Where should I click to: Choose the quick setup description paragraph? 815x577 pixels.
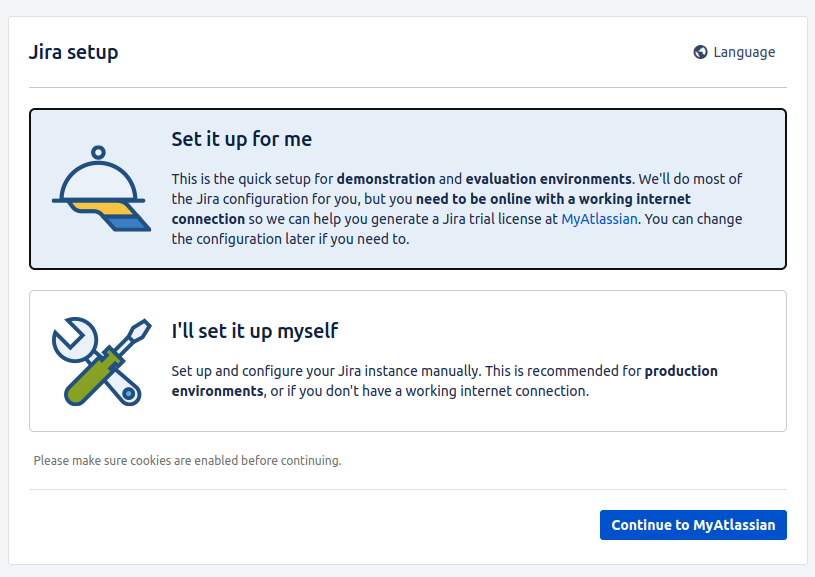click(457, 209)
